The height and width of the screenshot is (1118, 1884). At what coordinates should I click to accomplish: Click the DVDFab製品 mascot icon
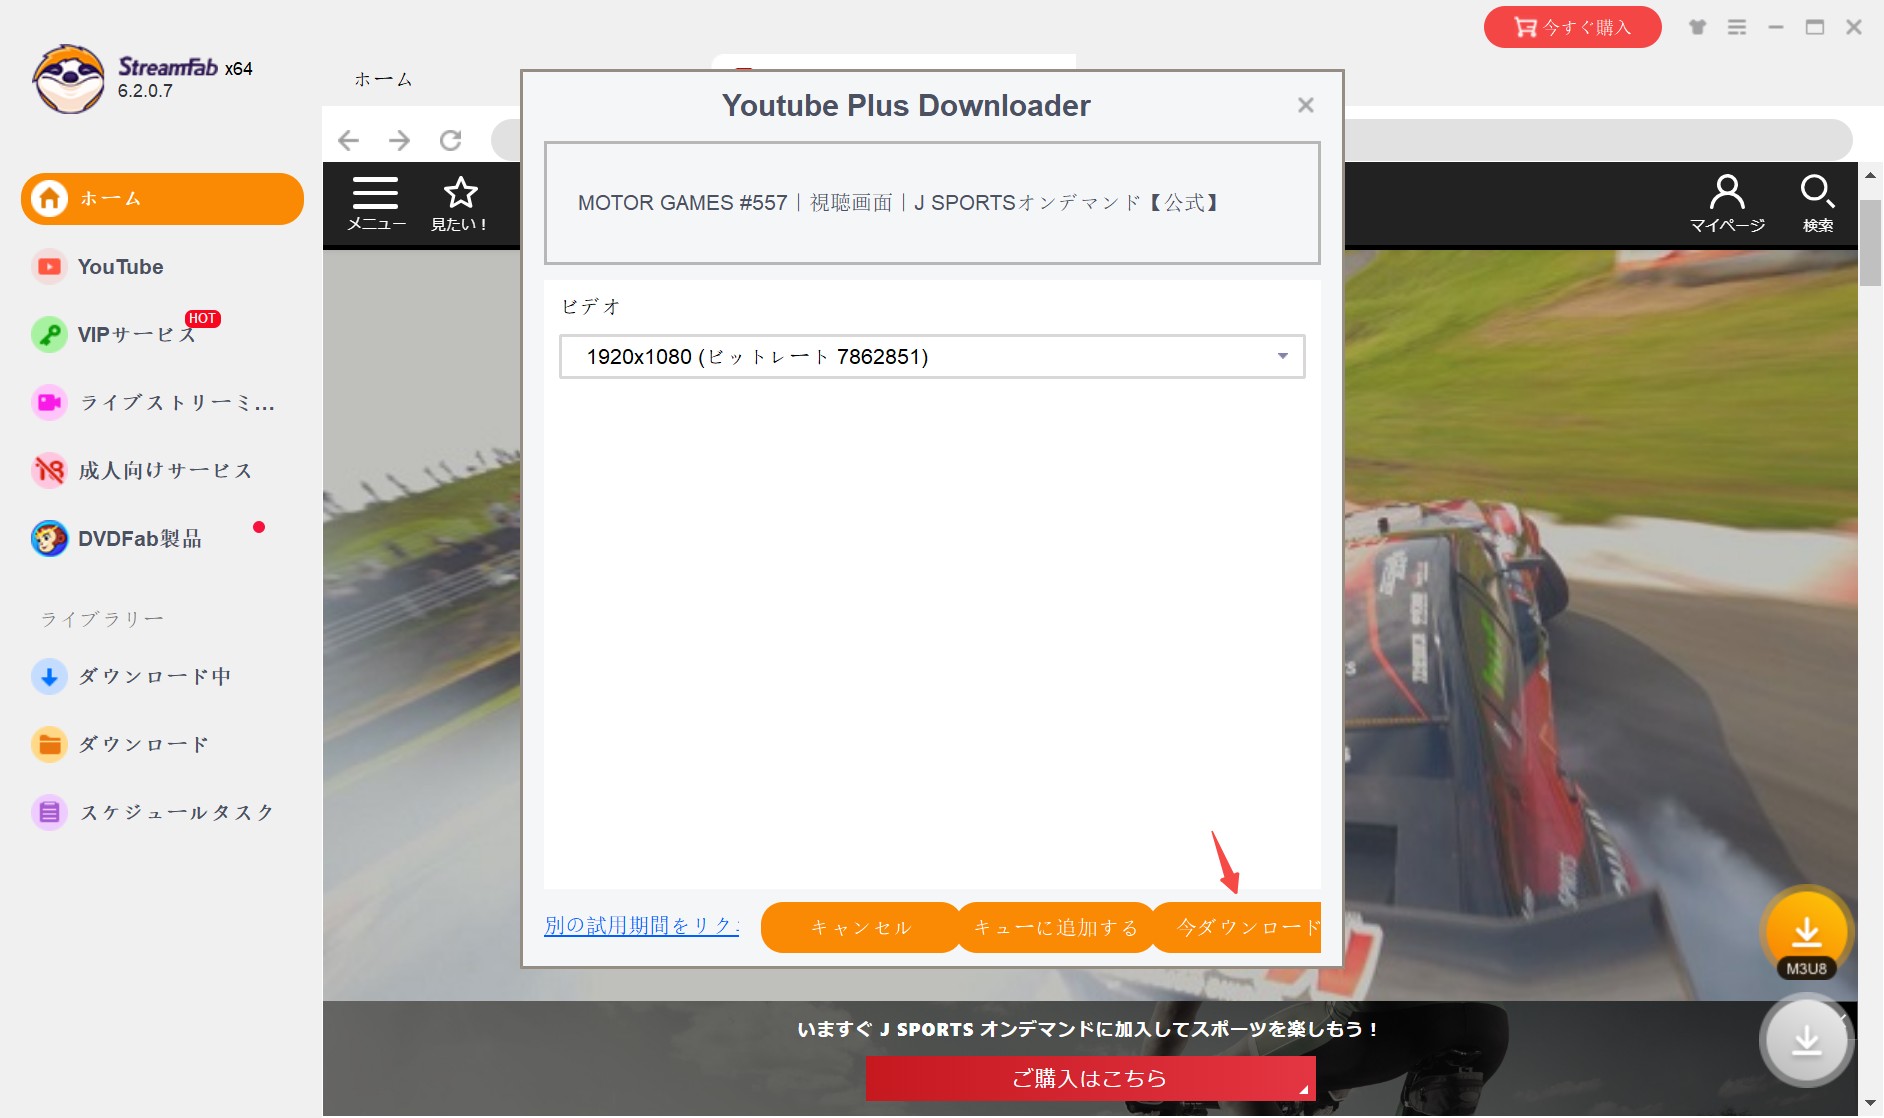[49, 538]
